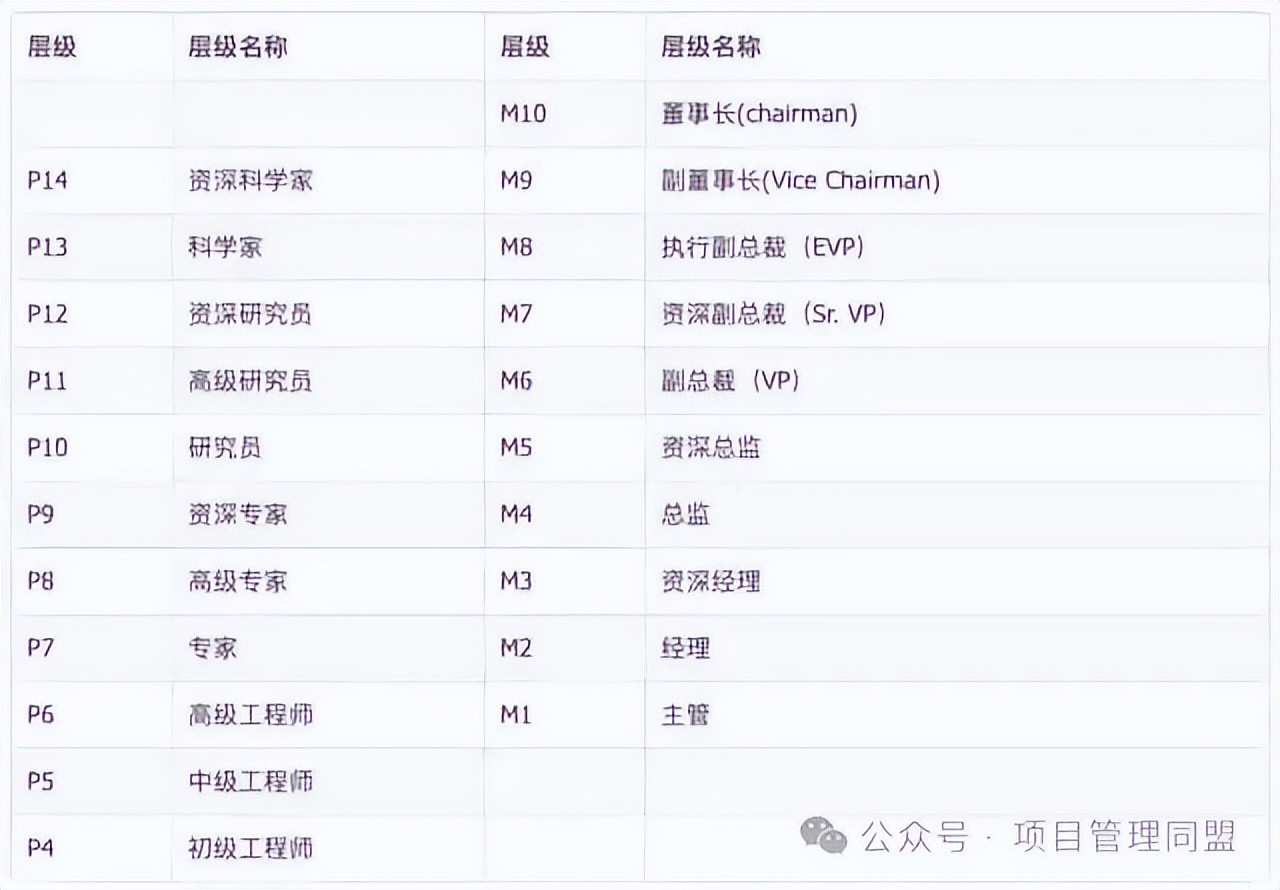Click the 执行副总裁 (EVP) cell

pyautogui.click(x=762, y=247)
